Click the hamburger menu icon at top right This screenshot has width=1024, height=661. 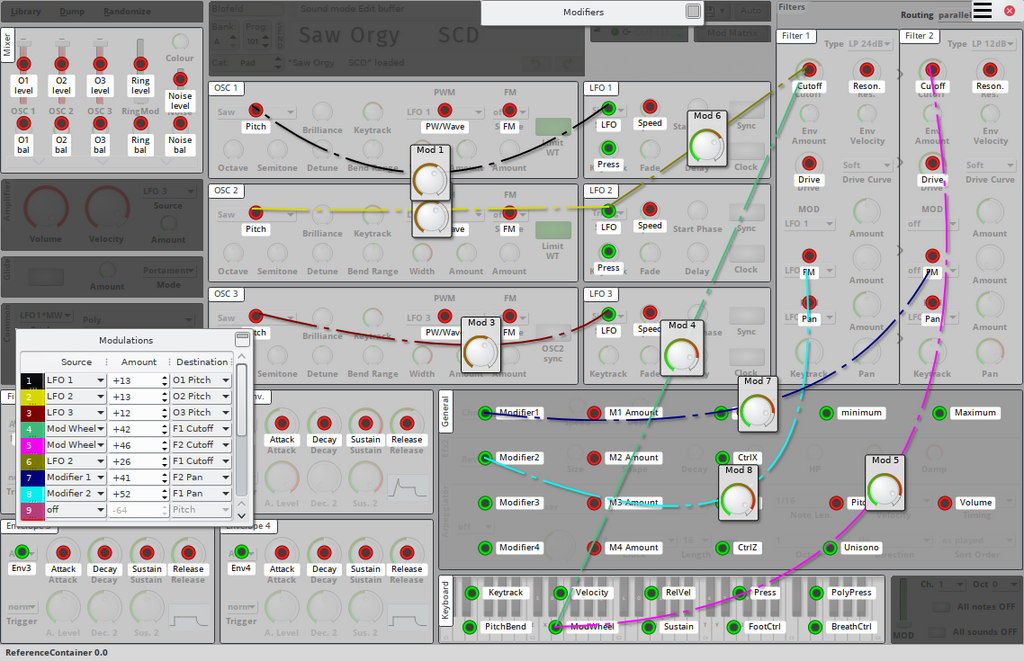coord(983,11)
